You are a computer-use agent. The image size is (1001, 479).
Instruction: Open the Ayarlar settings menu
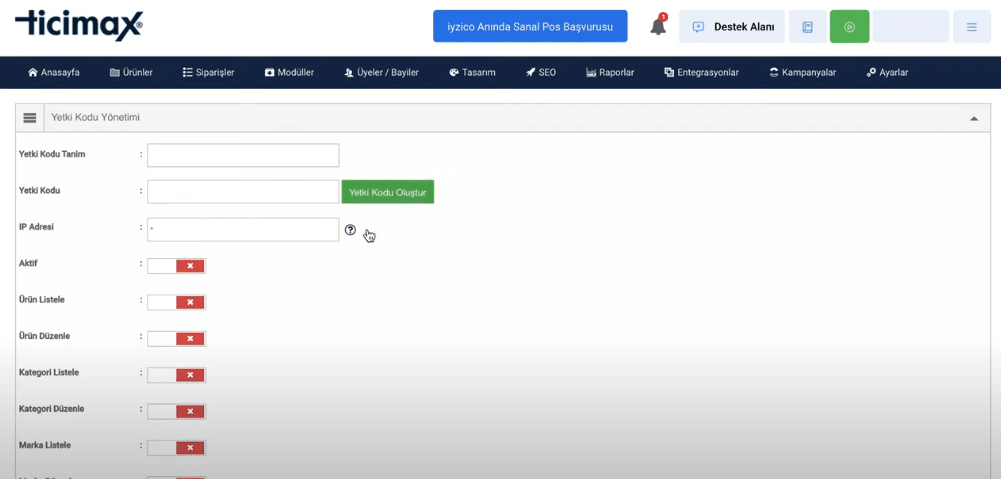[887, 73]
